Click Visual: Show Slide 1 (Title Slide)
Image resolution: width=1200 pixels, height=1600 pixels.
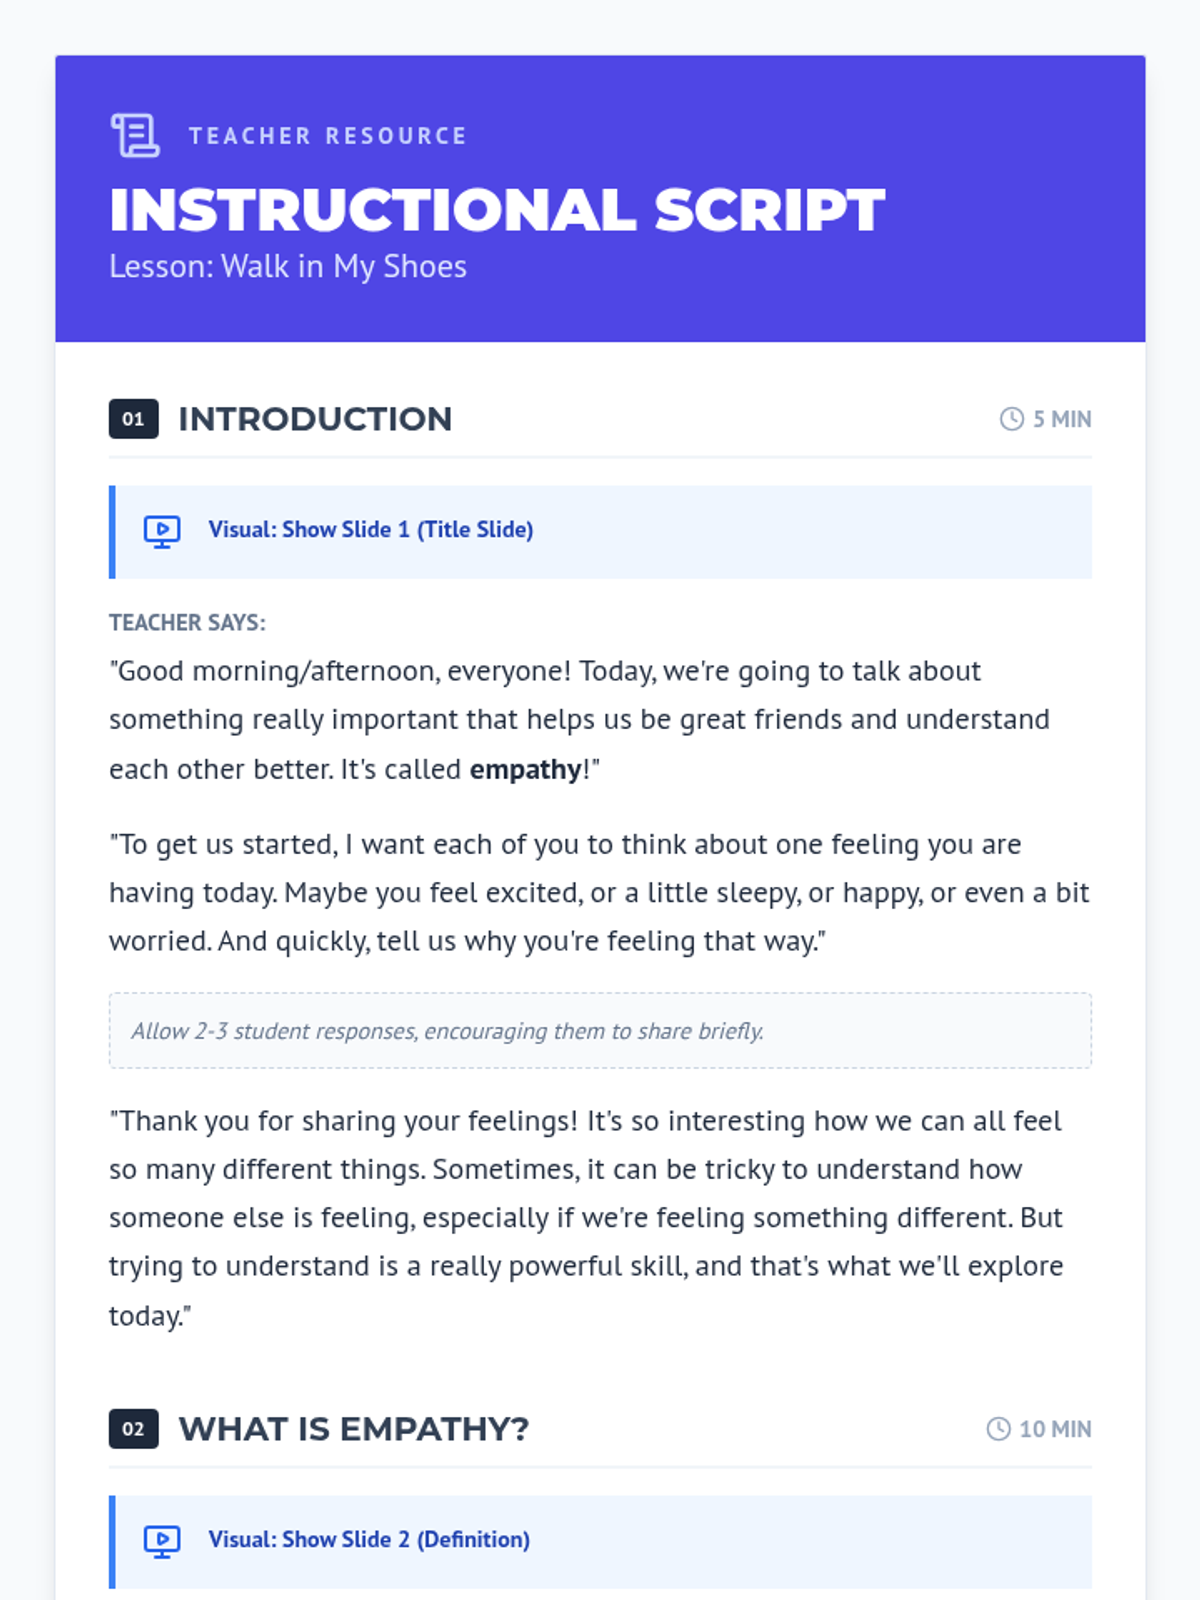[x=370, y=530]
